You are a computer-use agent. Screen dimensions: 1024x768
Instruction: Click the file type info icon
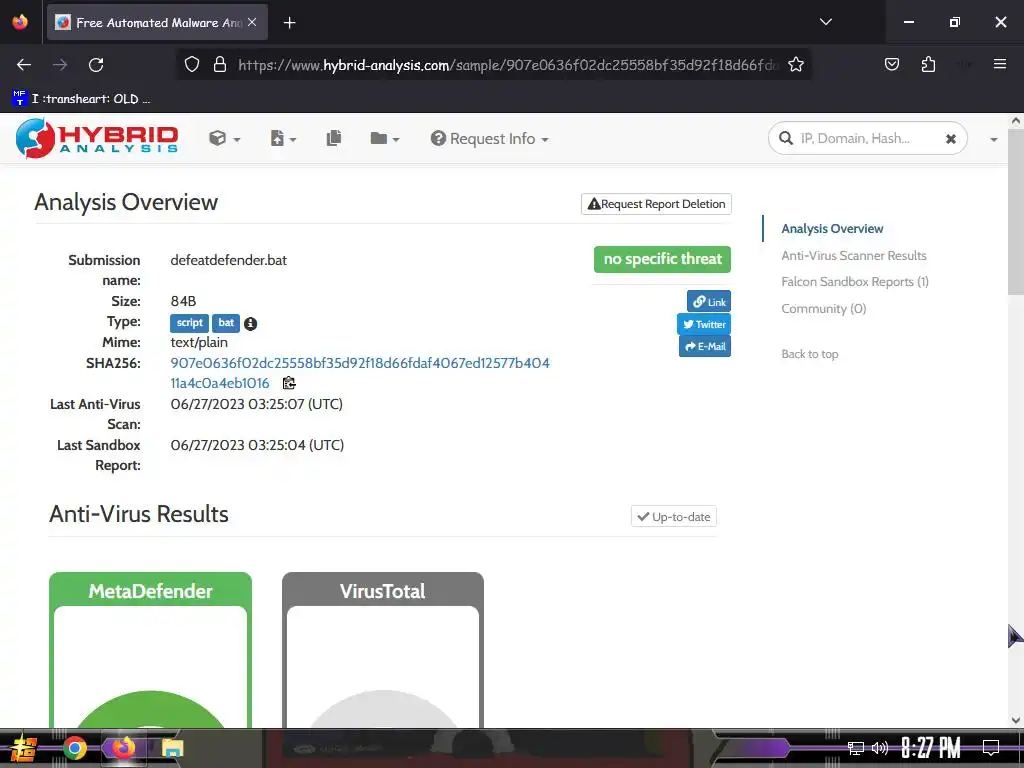[250, 323]
